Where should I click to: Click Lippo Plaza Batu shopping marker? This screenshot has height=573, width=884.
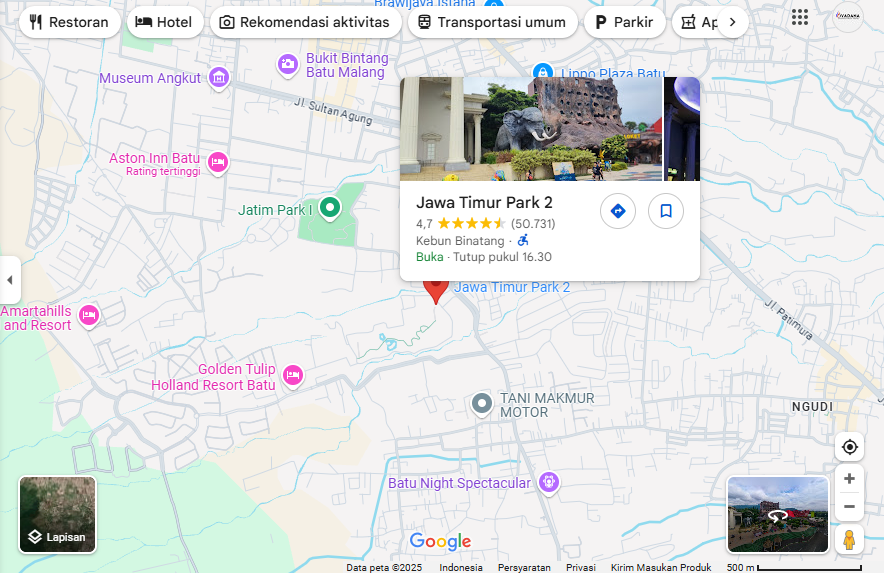(x=542, y=71)
